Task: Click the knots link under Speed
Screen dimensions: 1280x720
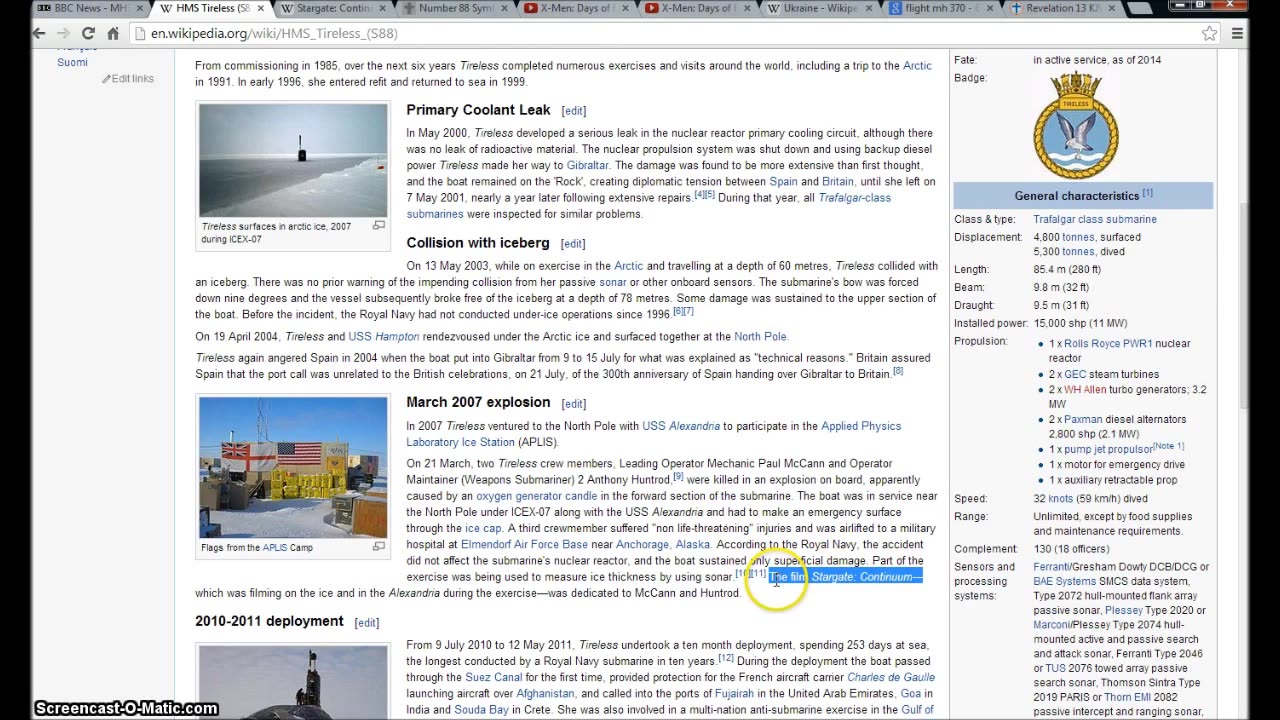Action: (1060, 498)
